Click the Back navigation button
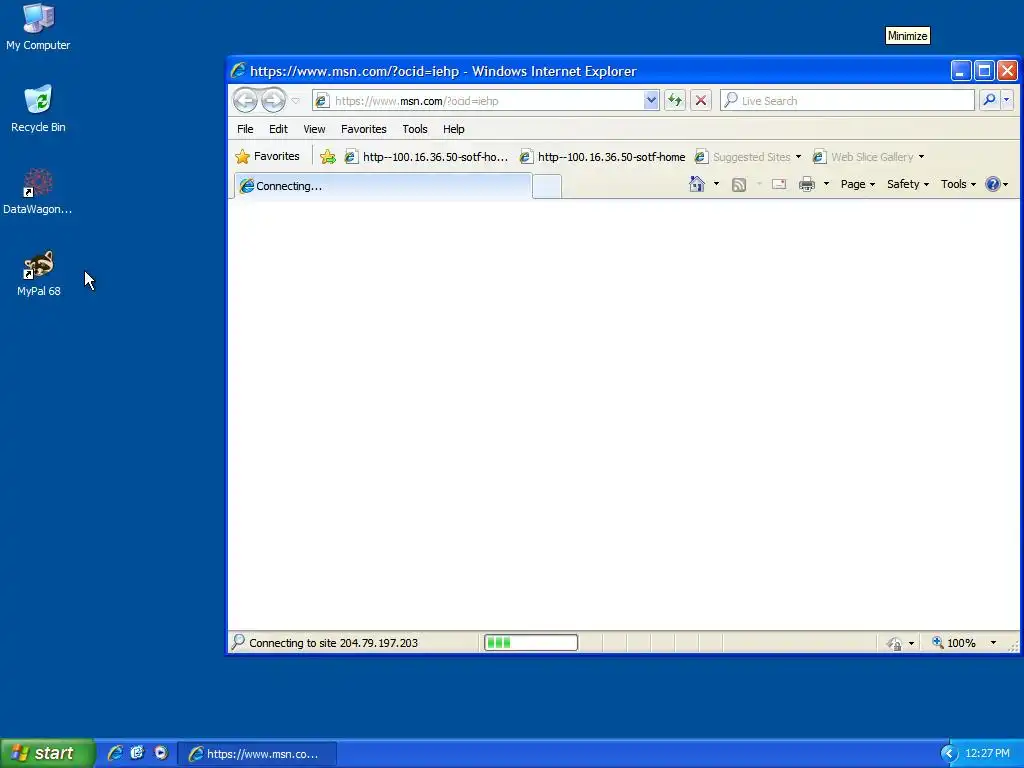This screenshot has height=768, width=1024. pyautogui.click(x=246, y=101)
